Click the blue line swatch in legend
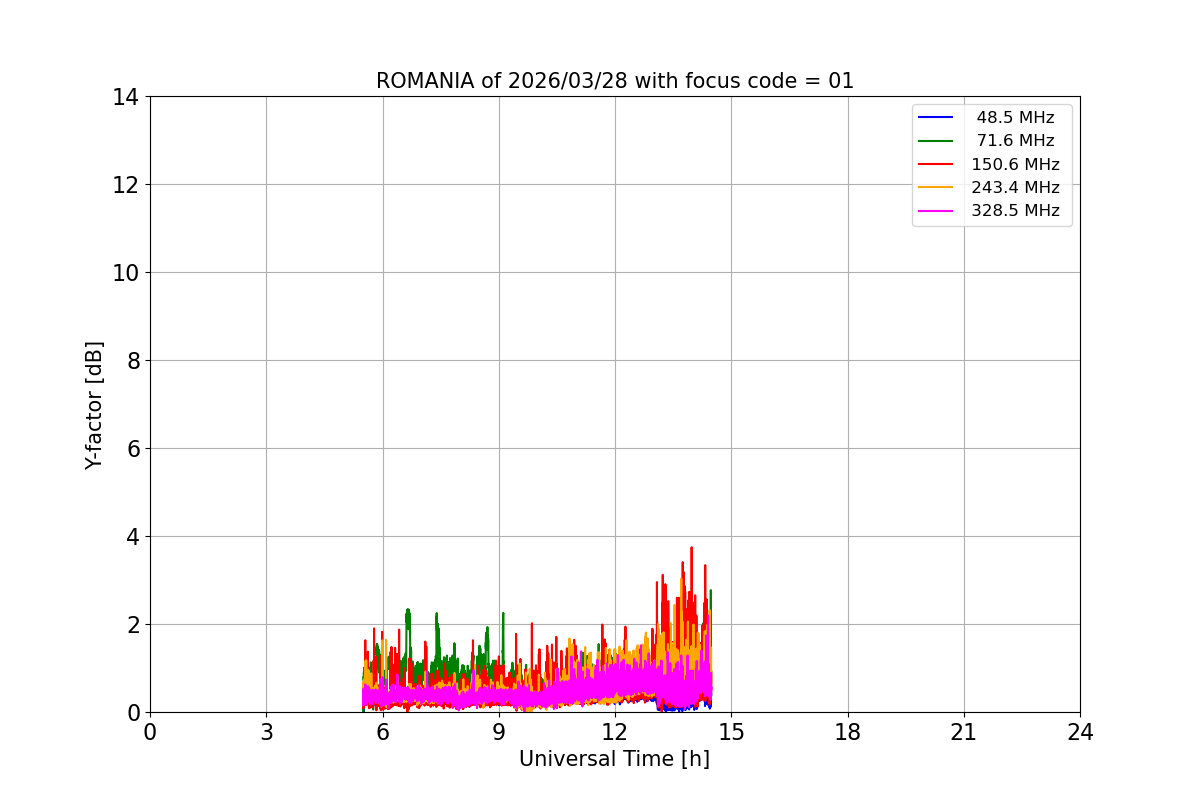The image size is (1200, 800). tap(936, 118)
